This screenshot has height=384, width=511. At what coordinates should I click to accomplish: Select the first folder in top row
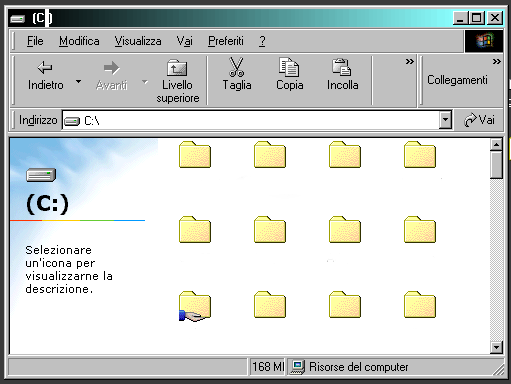point(195,154)
